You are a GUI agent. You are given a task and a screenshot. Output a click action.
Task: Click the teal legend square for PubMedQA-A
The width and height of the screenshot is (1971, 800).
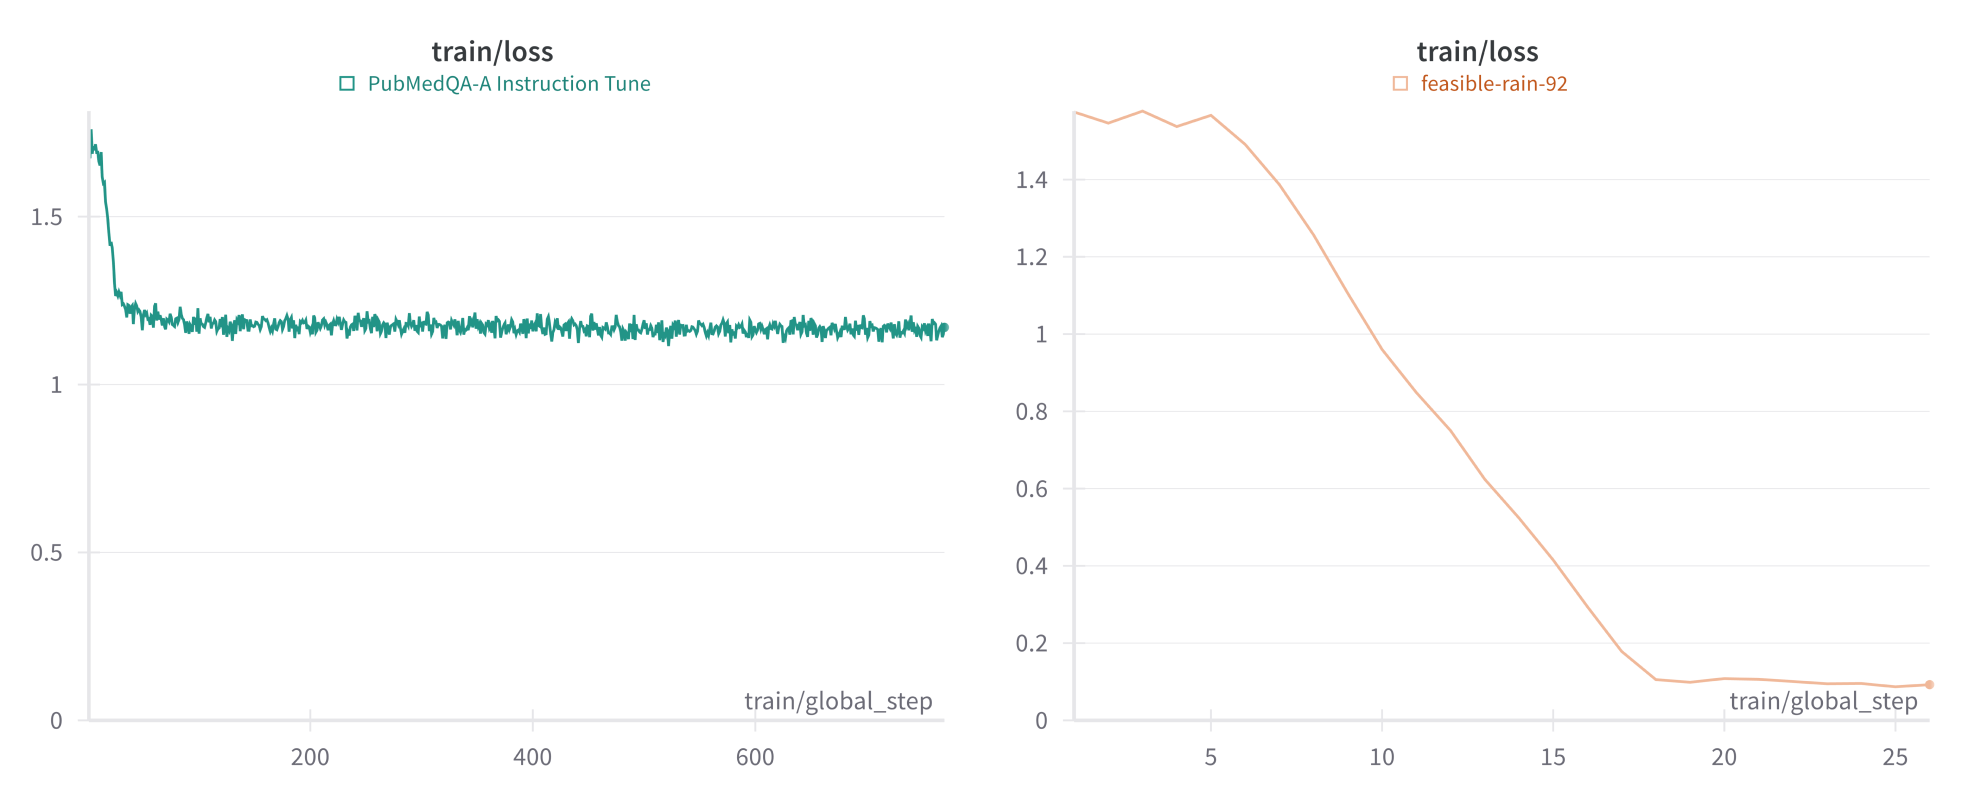(x=347, y=84)
